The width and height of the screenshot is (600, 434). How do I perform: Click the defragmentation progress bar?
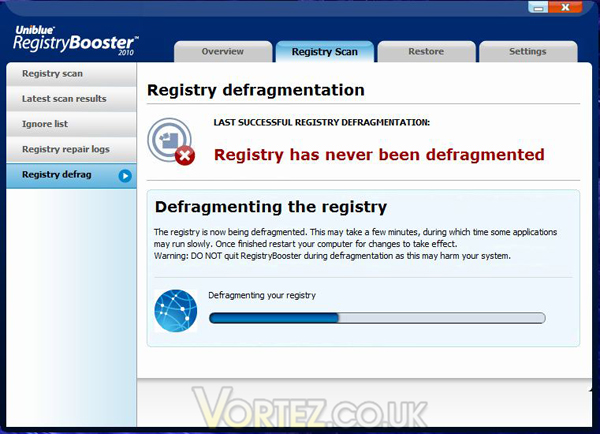[x=377, y=318]
